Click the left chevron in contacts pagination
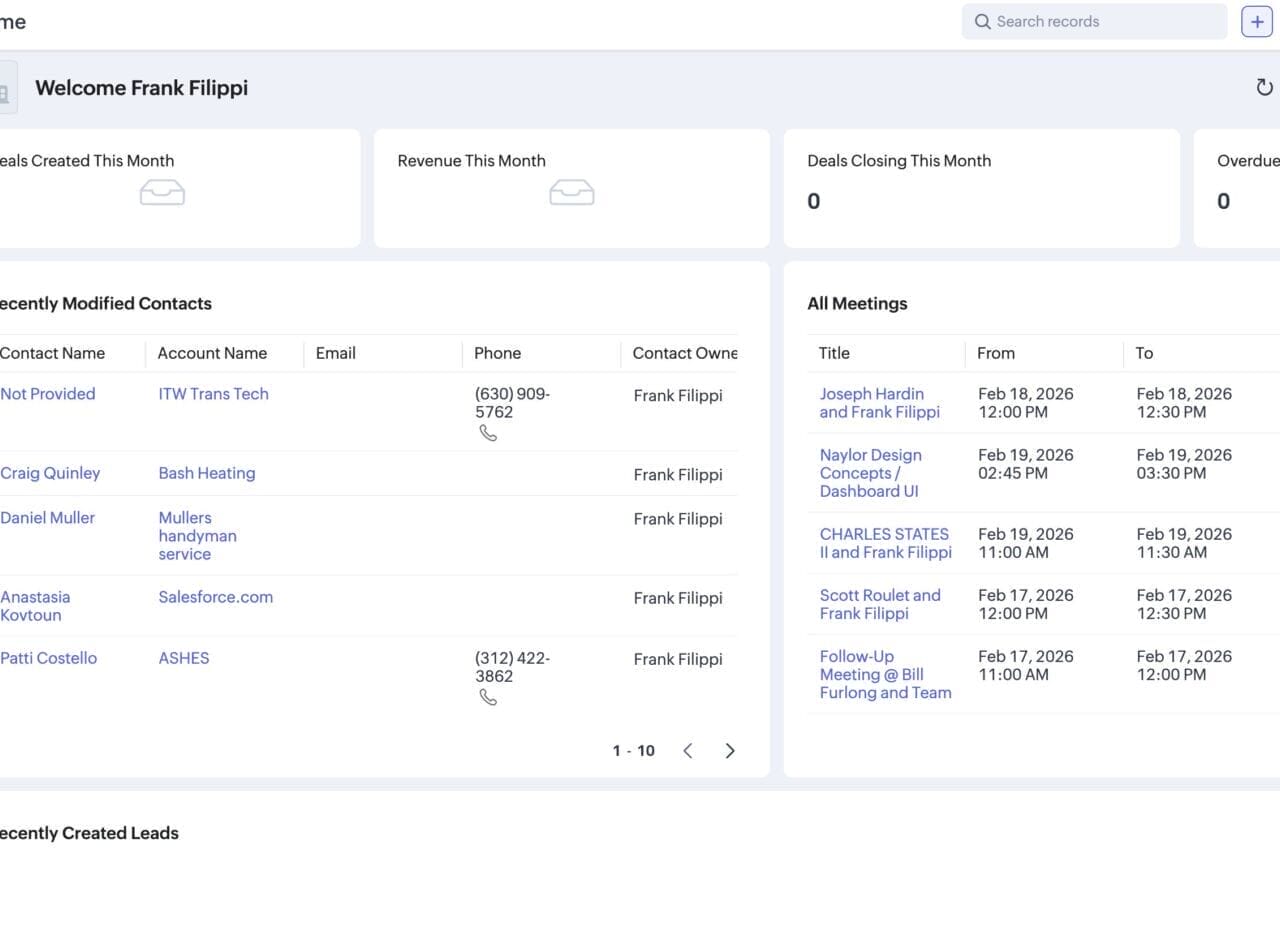1280x946 pixels. click(687, 750)
